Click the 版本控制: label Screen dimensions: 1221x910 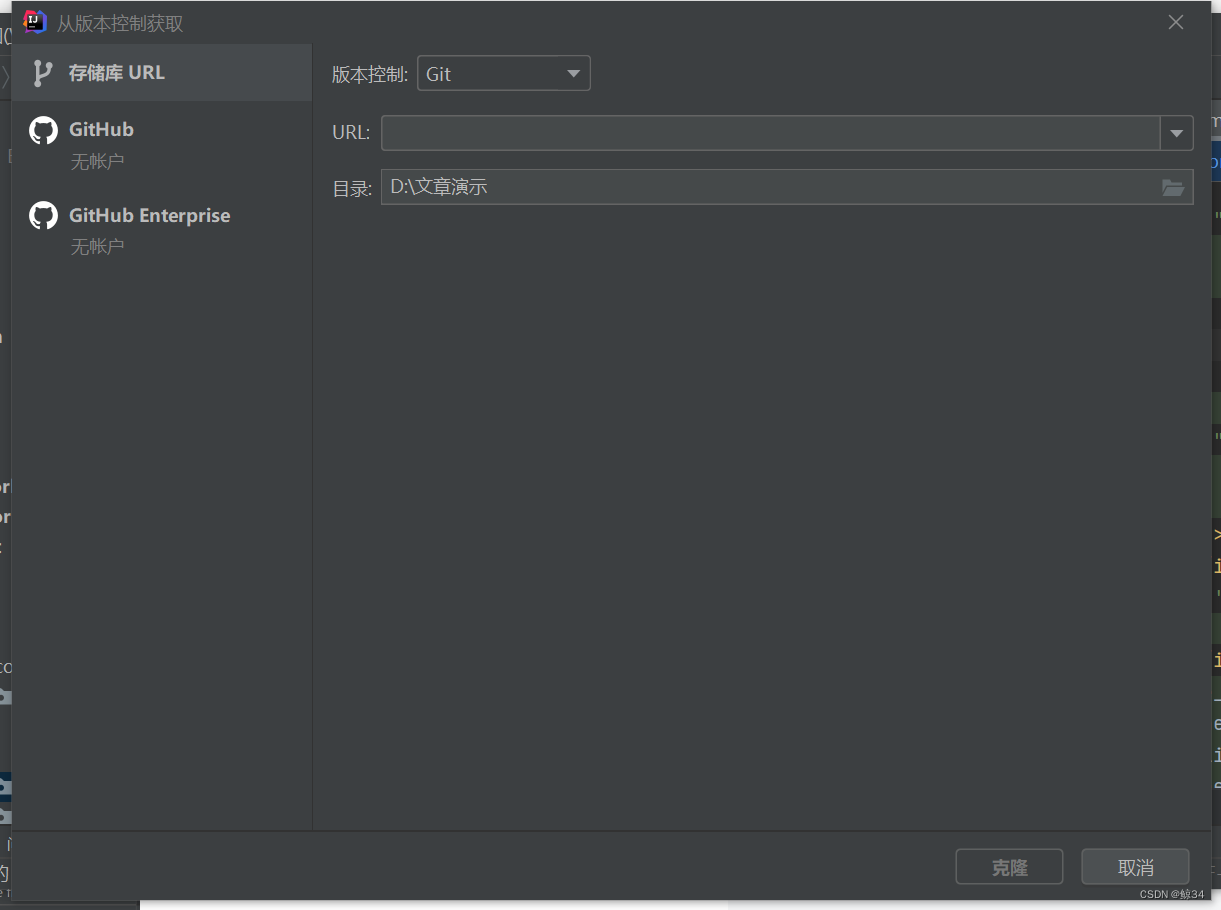point(370,74)
